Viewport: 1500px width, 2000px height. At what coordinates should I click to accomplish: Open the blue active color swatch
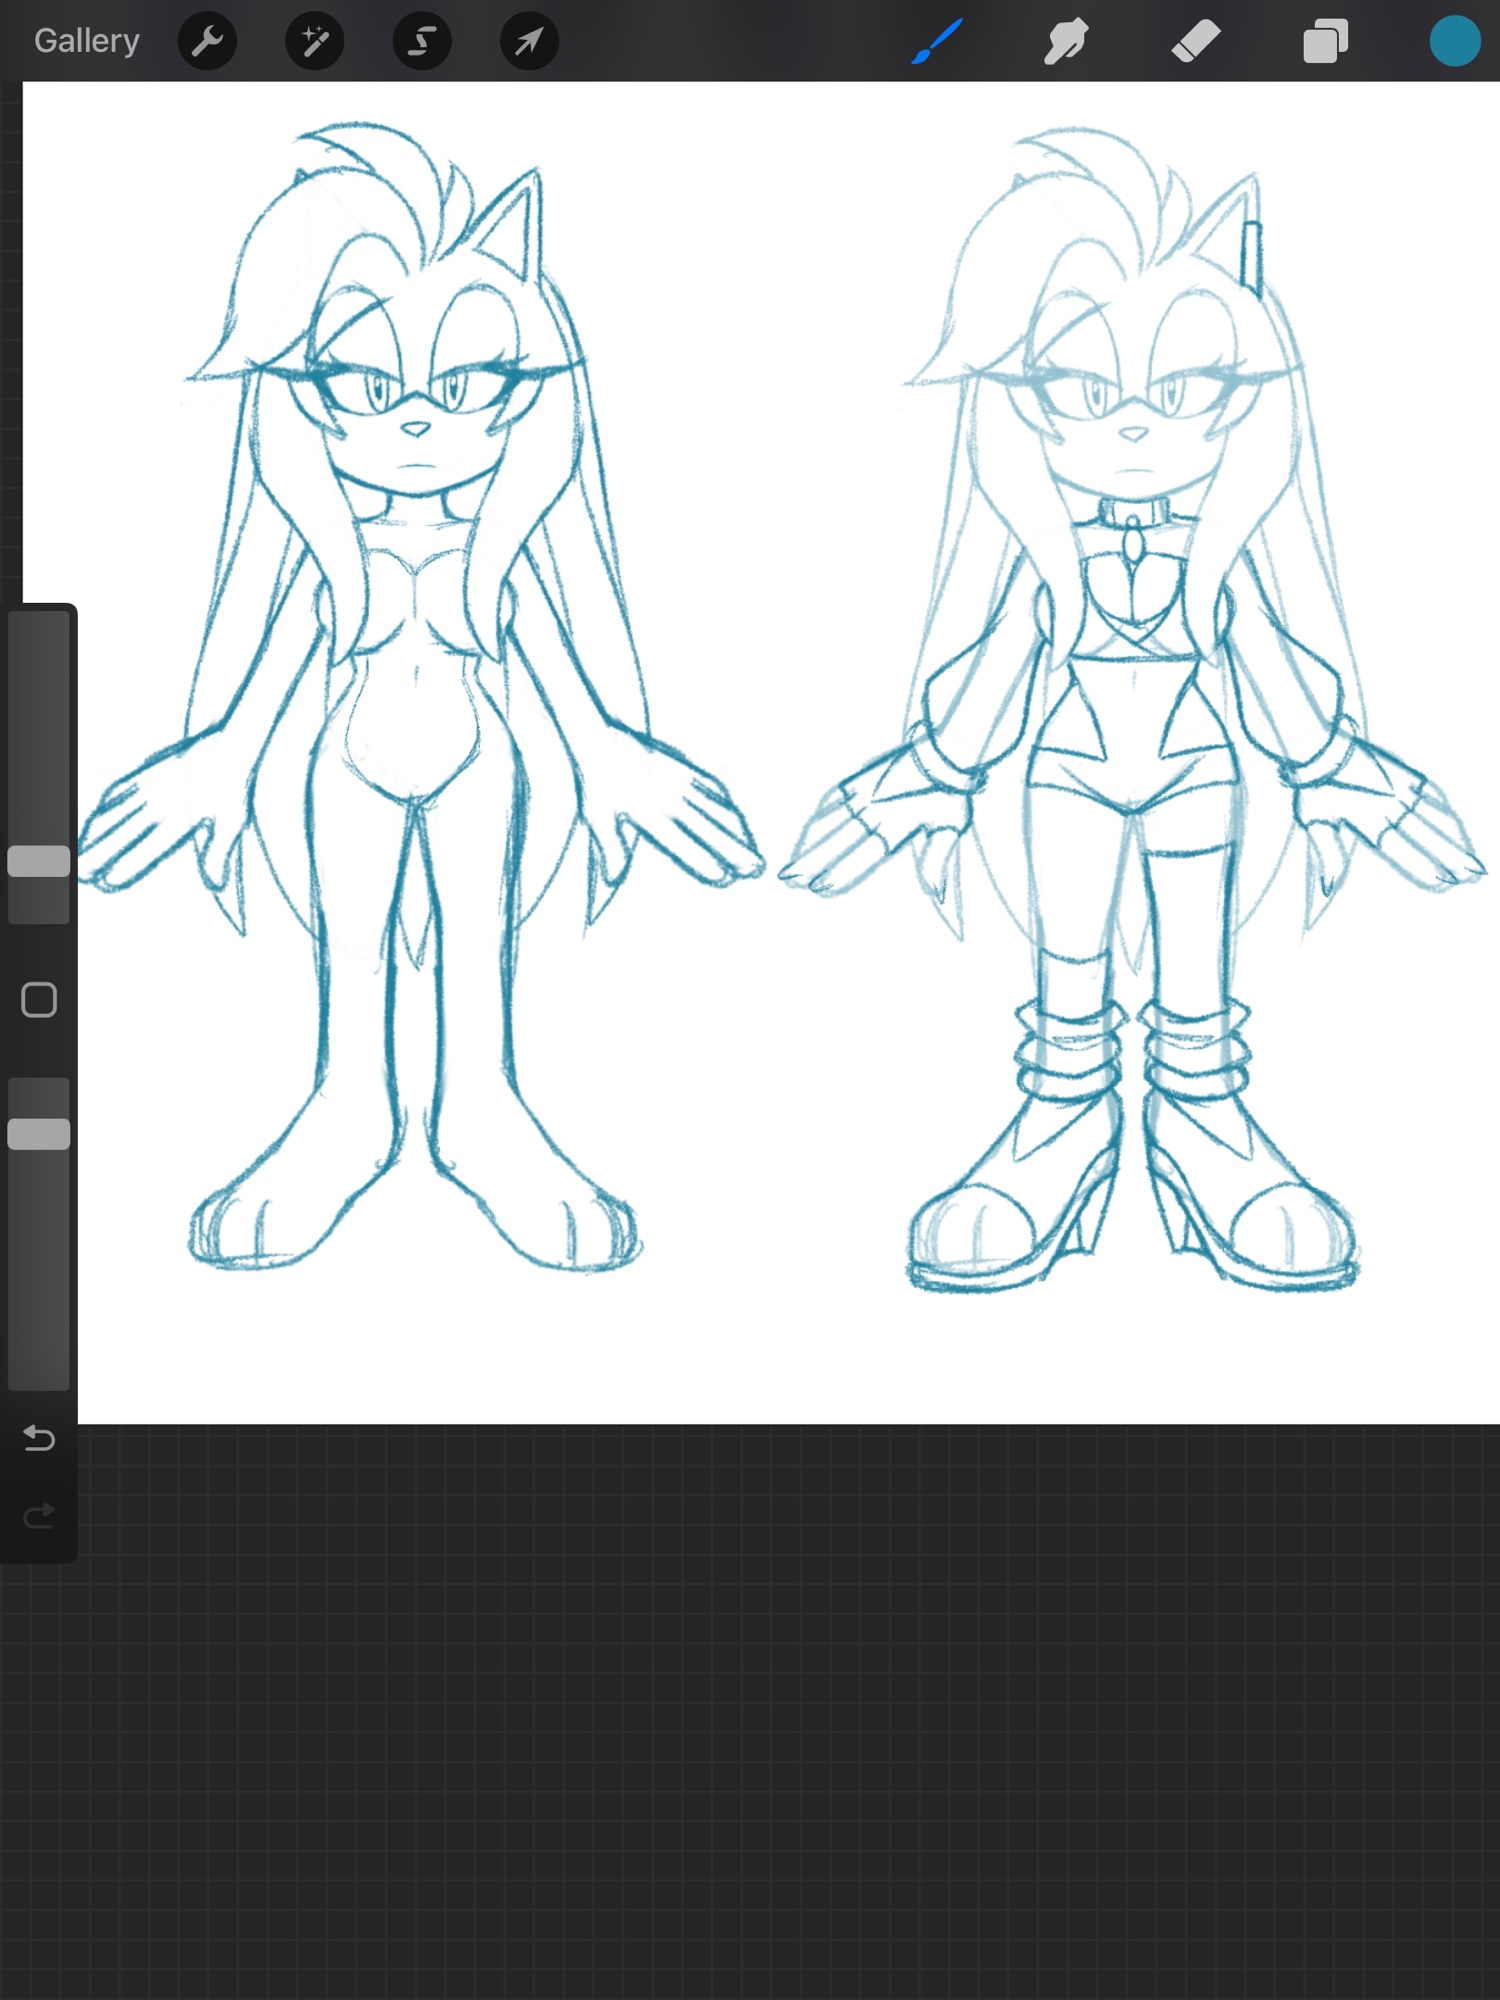click(1454, 41)
